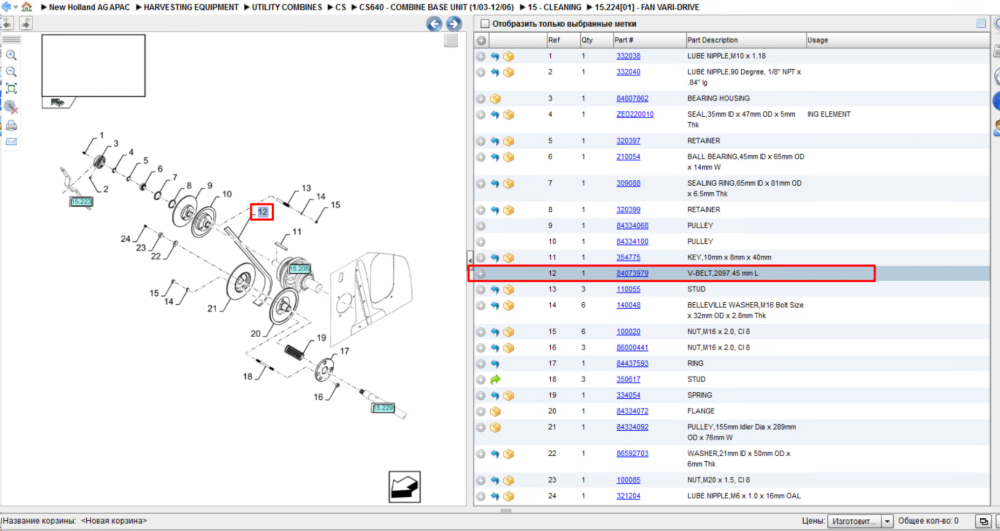The height and width of the screenshot is (531, 1000).
Task: Open the linked section label 15.229
Action: pos(383,408)
